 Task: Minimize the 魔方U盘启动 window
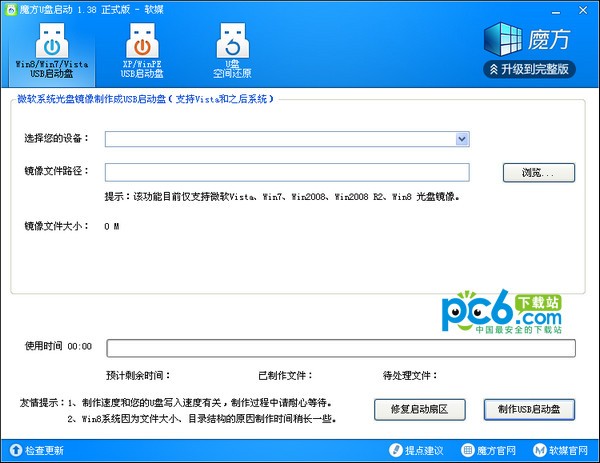[x=556, y=12]
